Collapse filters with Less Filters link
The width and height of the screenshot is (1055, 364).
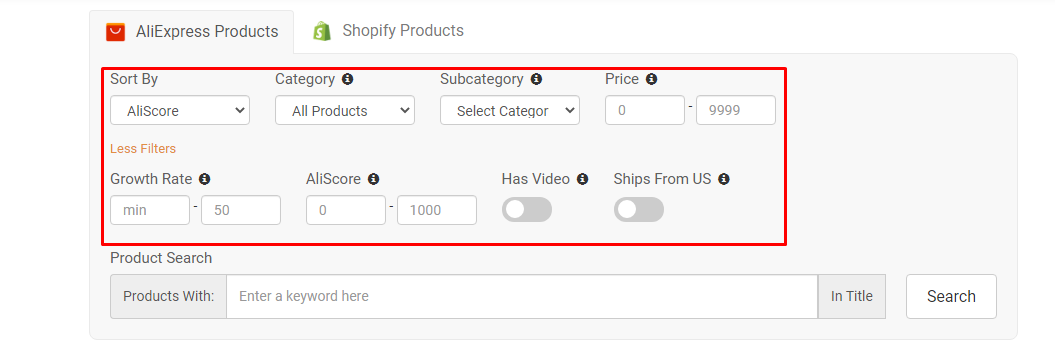click(x=143, y=149)
